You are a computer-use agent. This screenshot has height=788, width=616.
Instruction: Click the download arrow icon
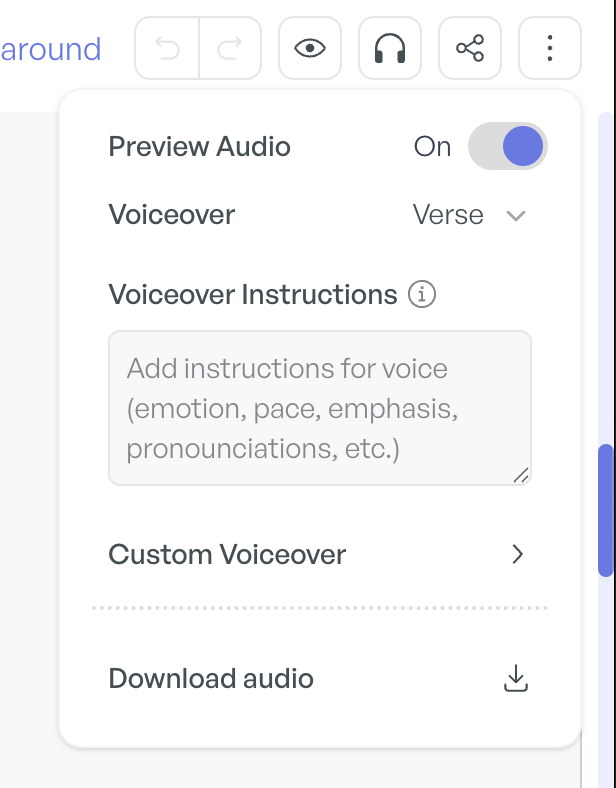pos(516,678)
